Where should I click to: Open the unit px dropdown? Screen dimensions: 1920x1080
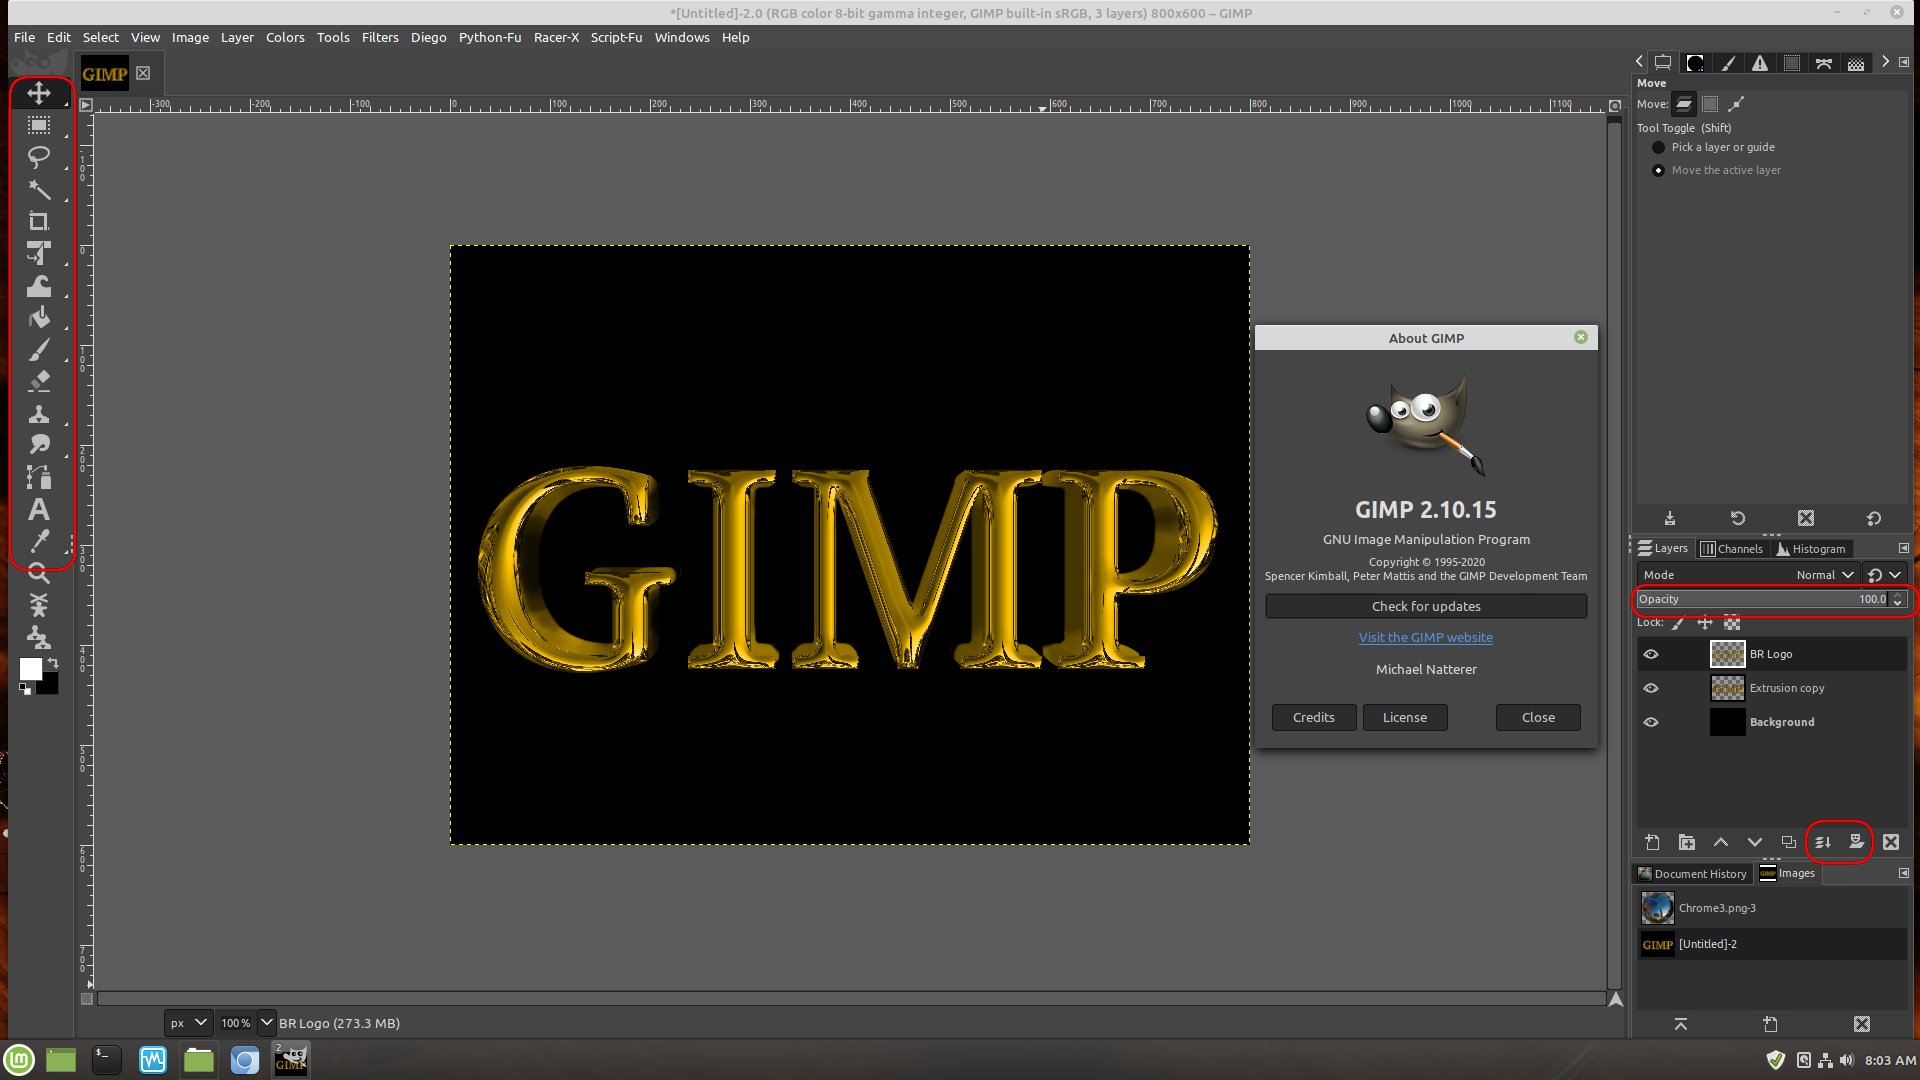tap(188, 1023)
